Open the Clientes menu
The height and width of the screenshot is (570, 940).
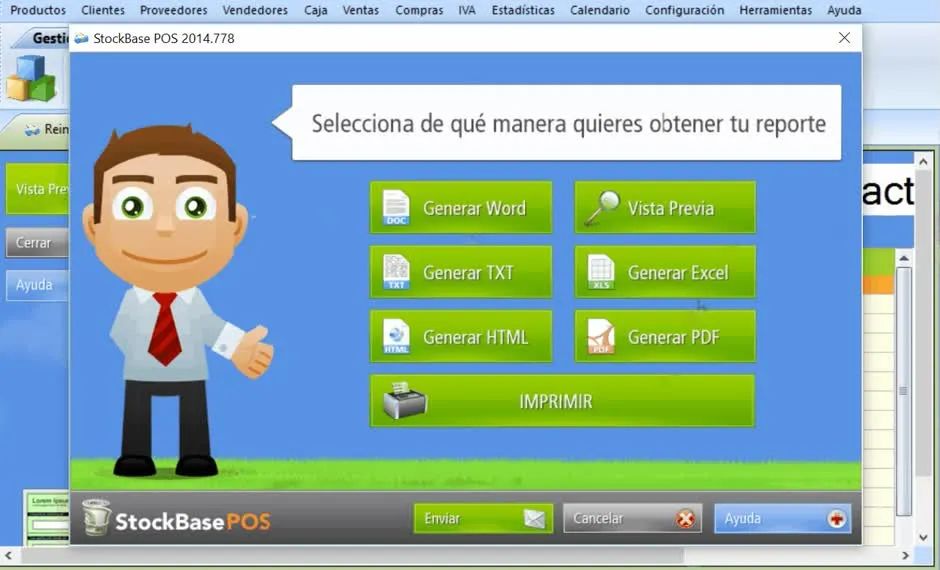(103, 10)
